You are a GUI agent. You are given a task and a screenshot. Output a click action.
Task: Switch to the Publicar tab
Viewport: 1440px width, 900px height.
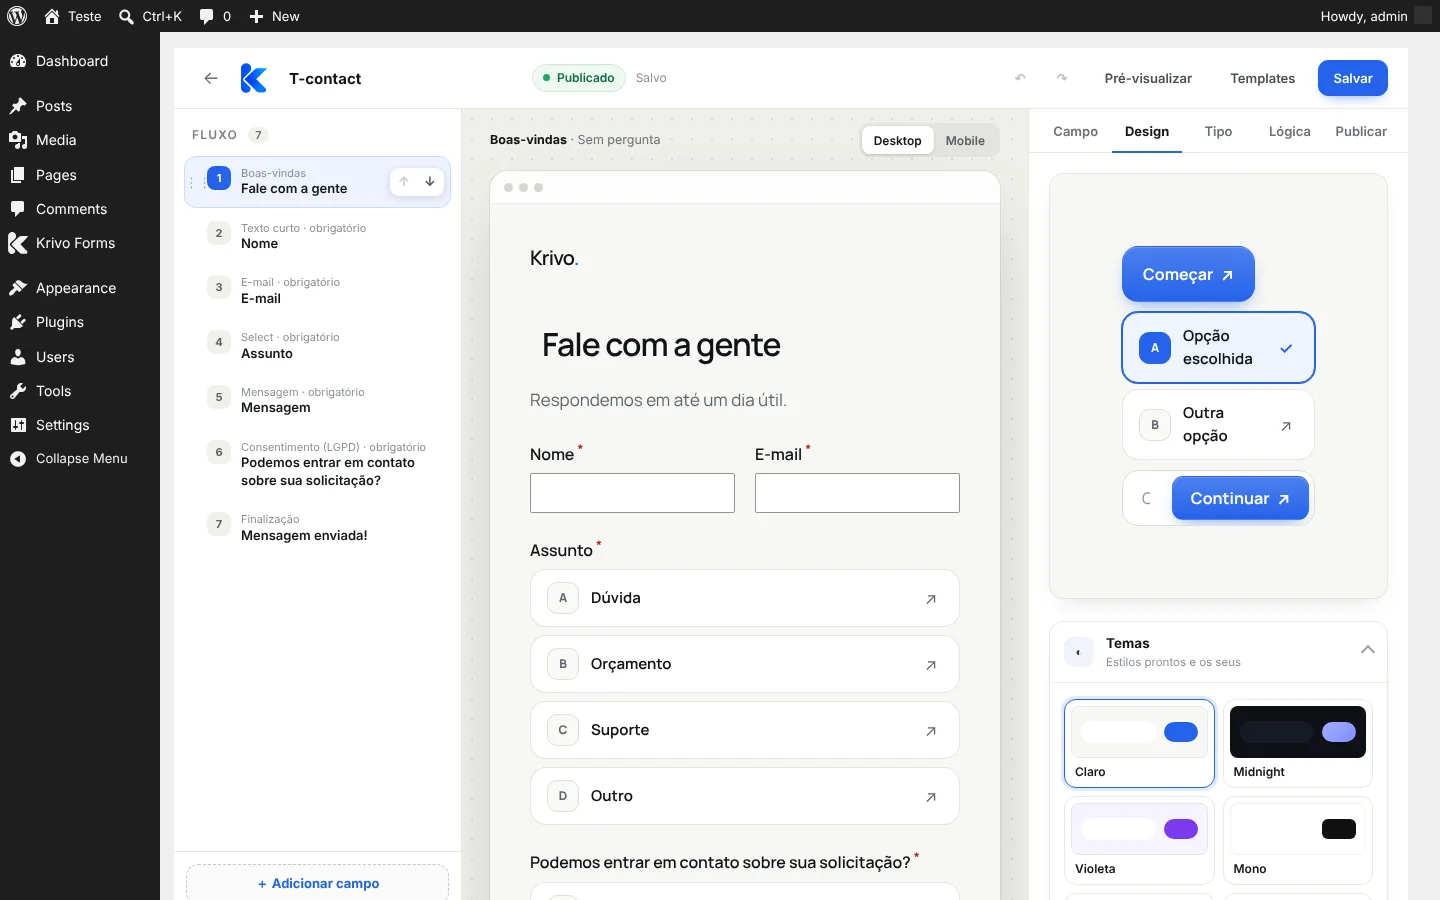[x=1361, y=132]
